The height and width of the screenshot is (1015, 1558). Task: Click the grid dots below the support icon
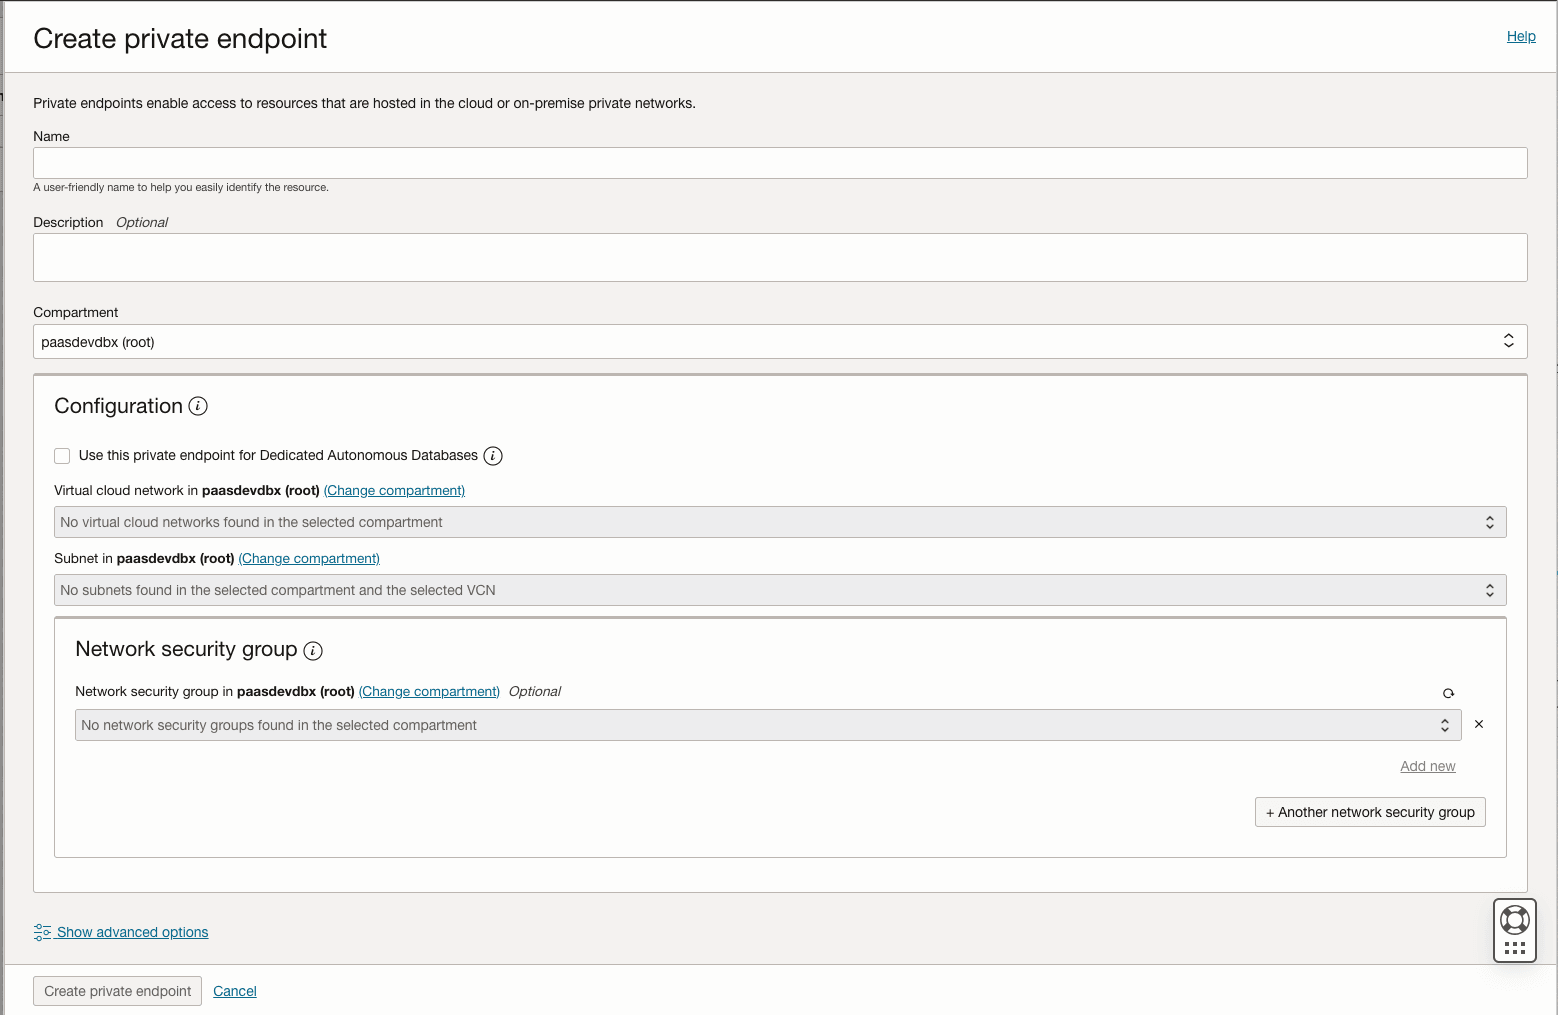click(1515, 948)
